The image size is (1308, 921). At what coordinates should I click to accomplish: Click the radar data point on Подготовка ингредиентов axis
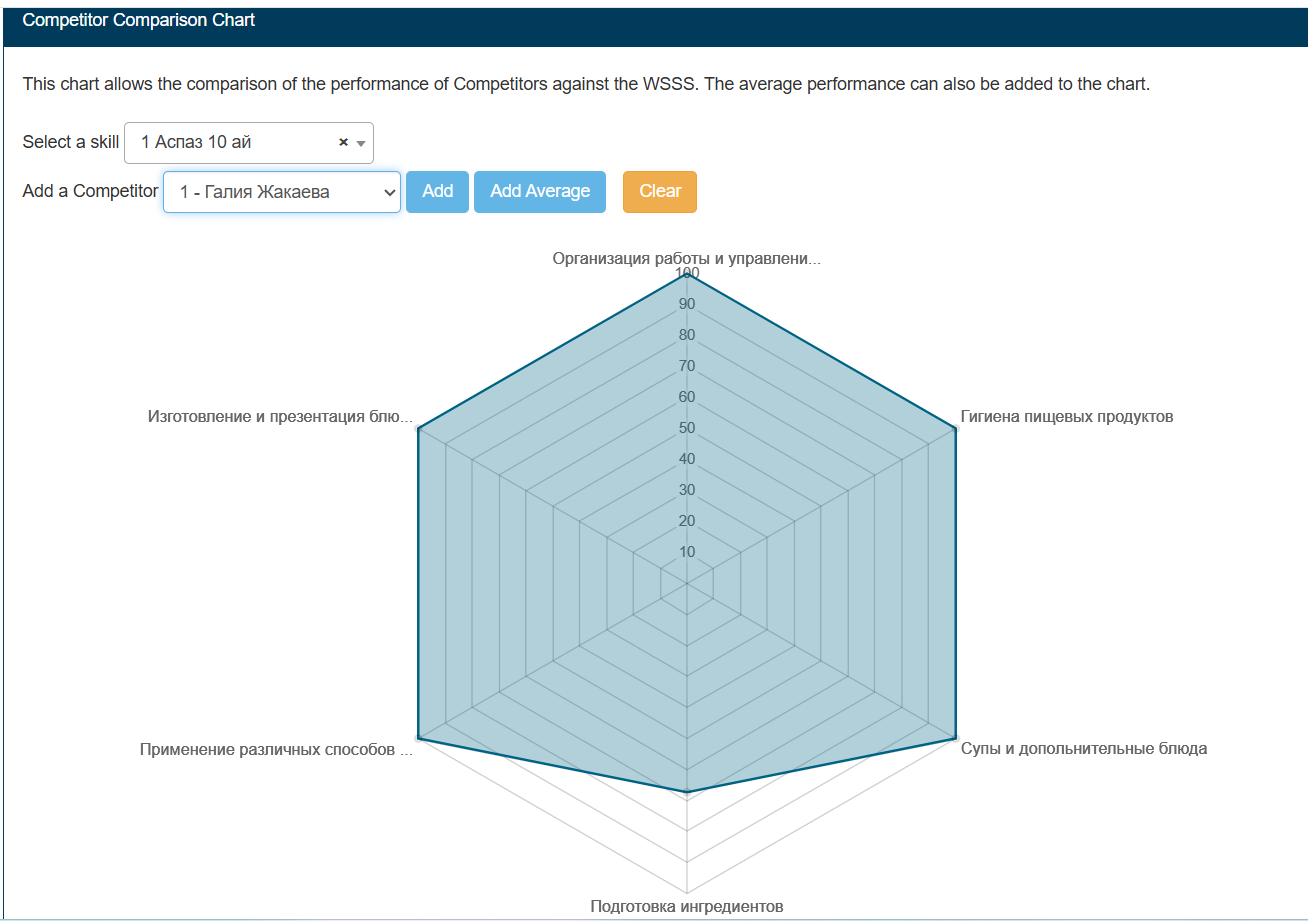coord(687,792)
